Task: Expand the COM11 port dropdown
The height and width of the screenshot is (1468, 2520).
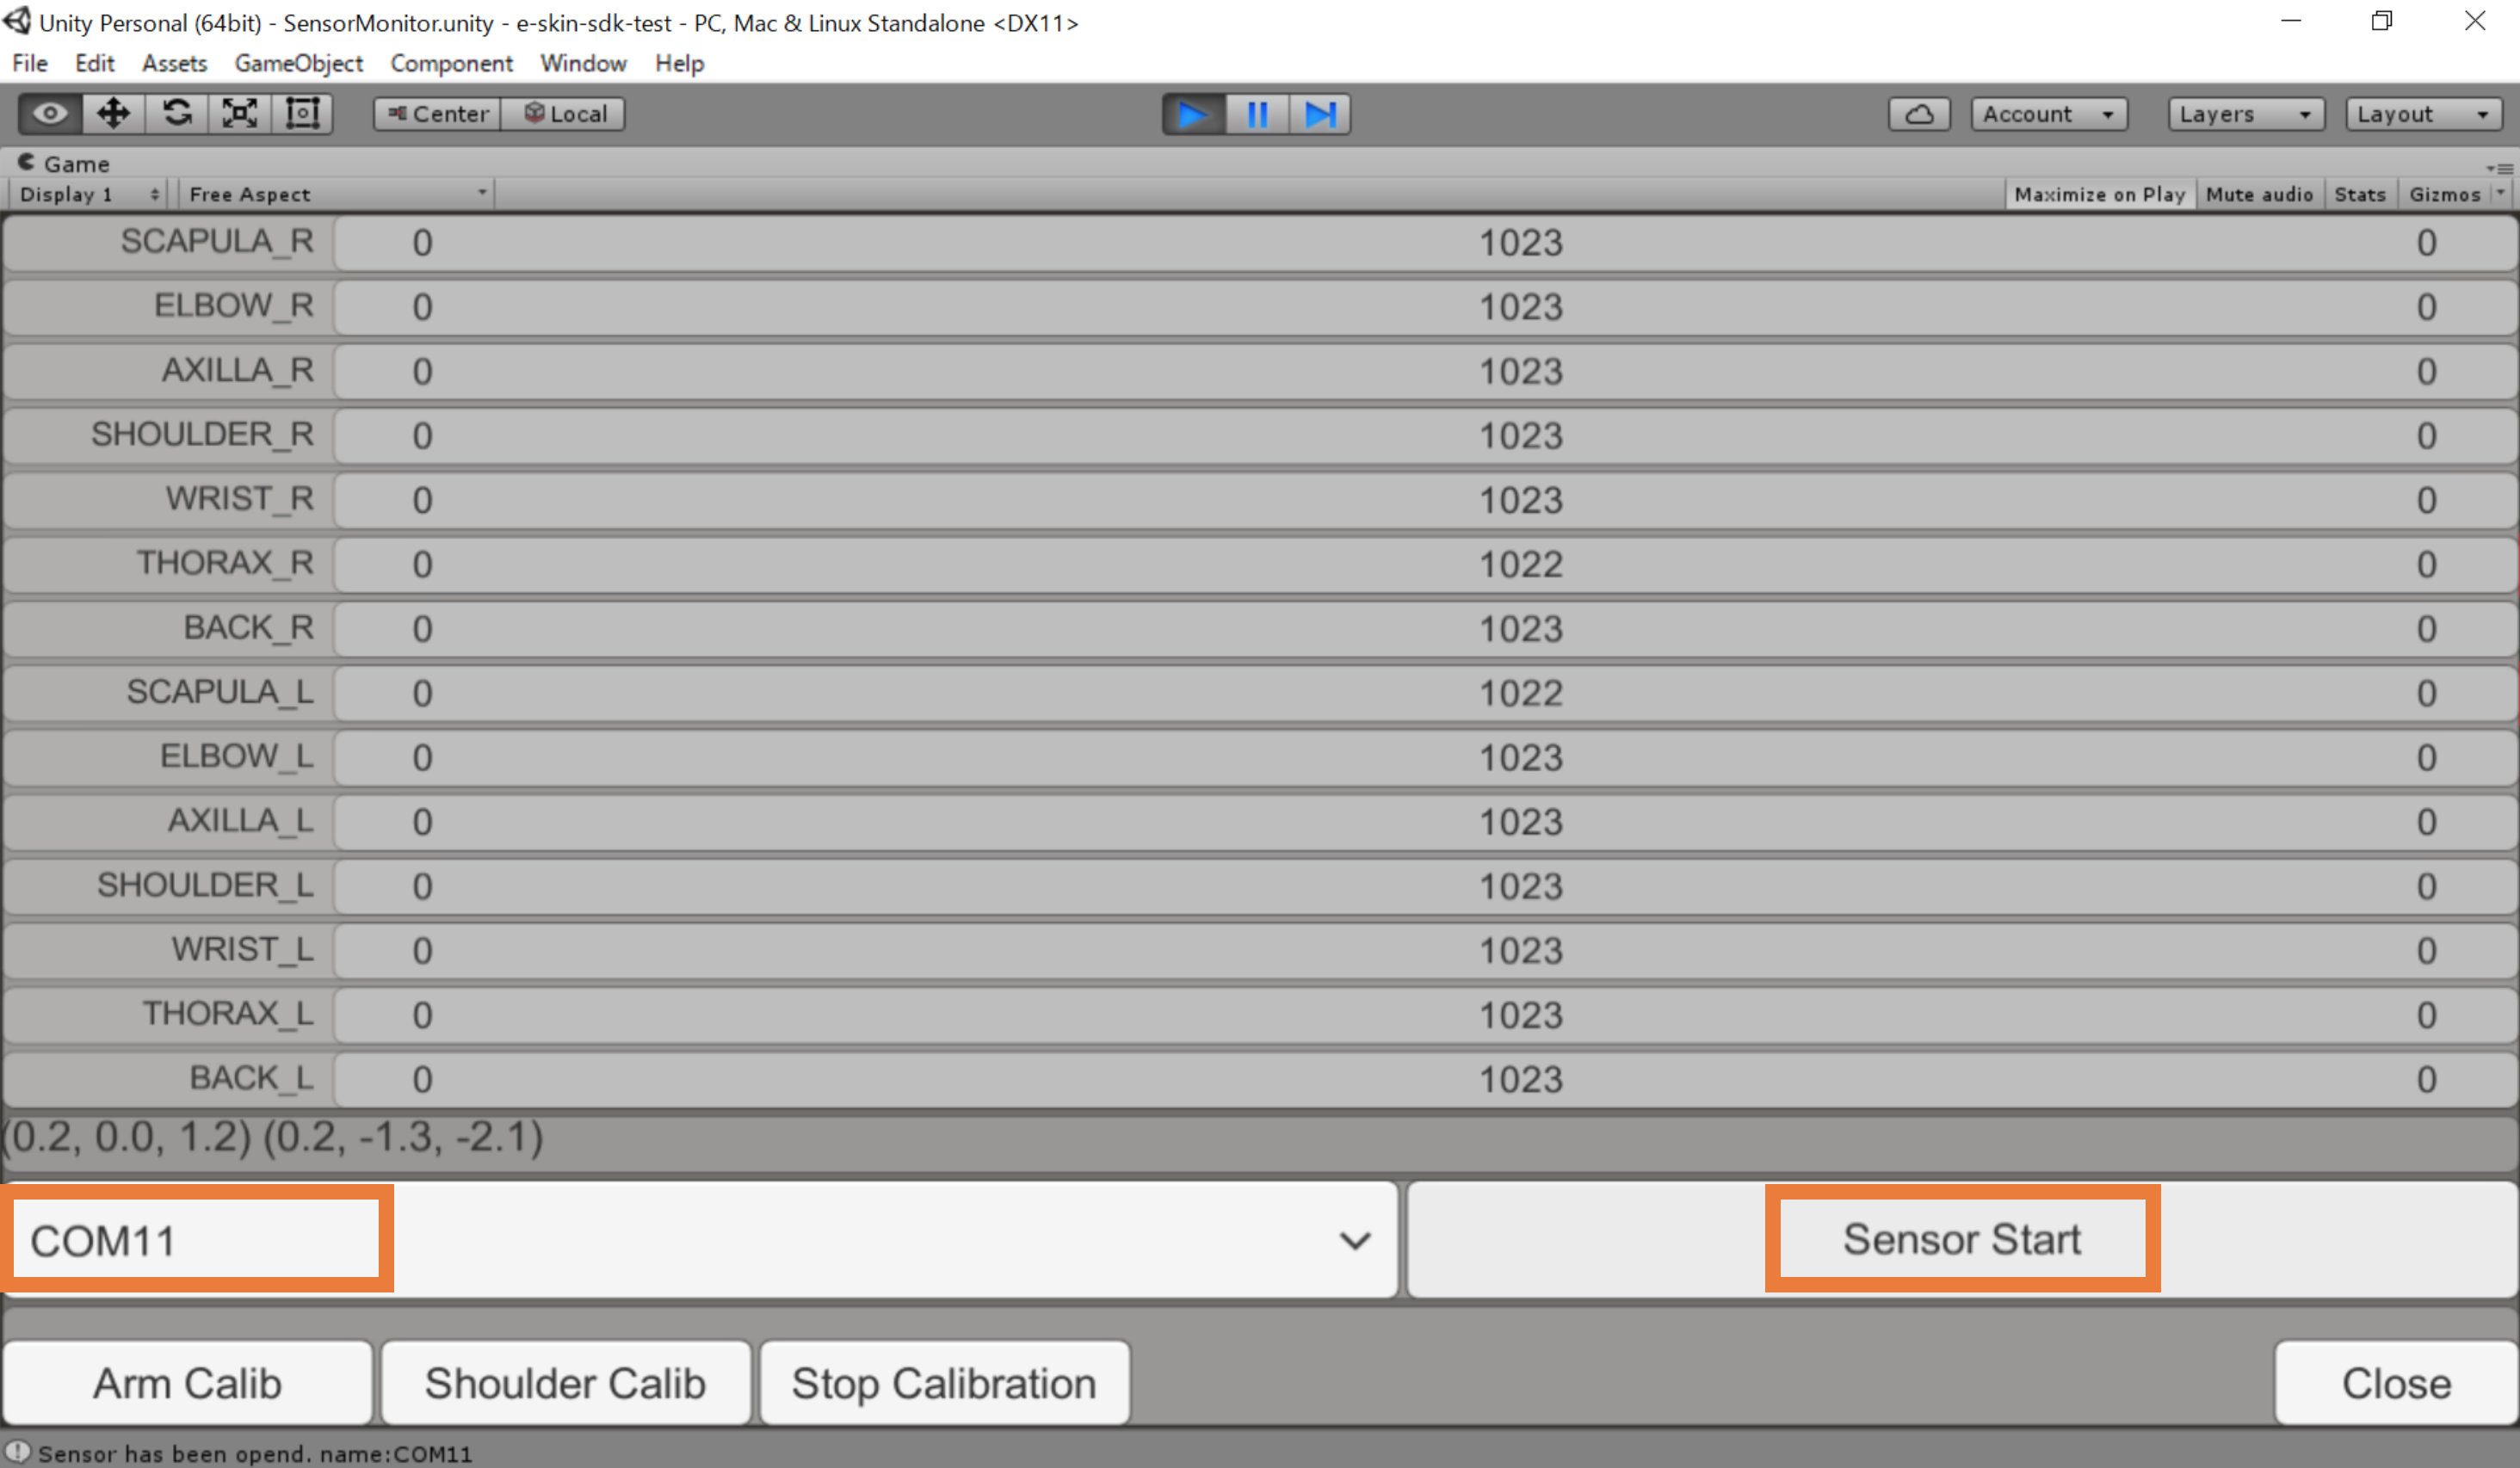Action: pyautogui.click(x=699, y=1240)
